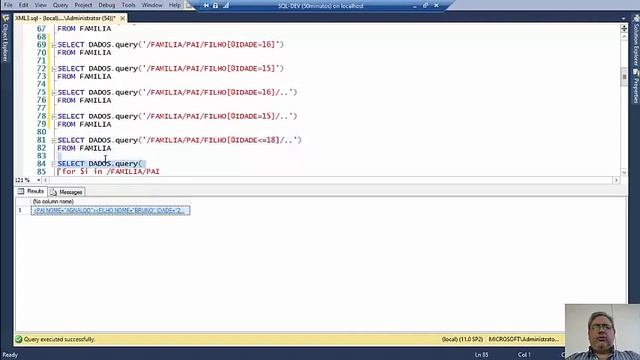Click the IDADE=16]/.. query on line 75
This screenshot has width=640, height=360.
pos(177,92)
